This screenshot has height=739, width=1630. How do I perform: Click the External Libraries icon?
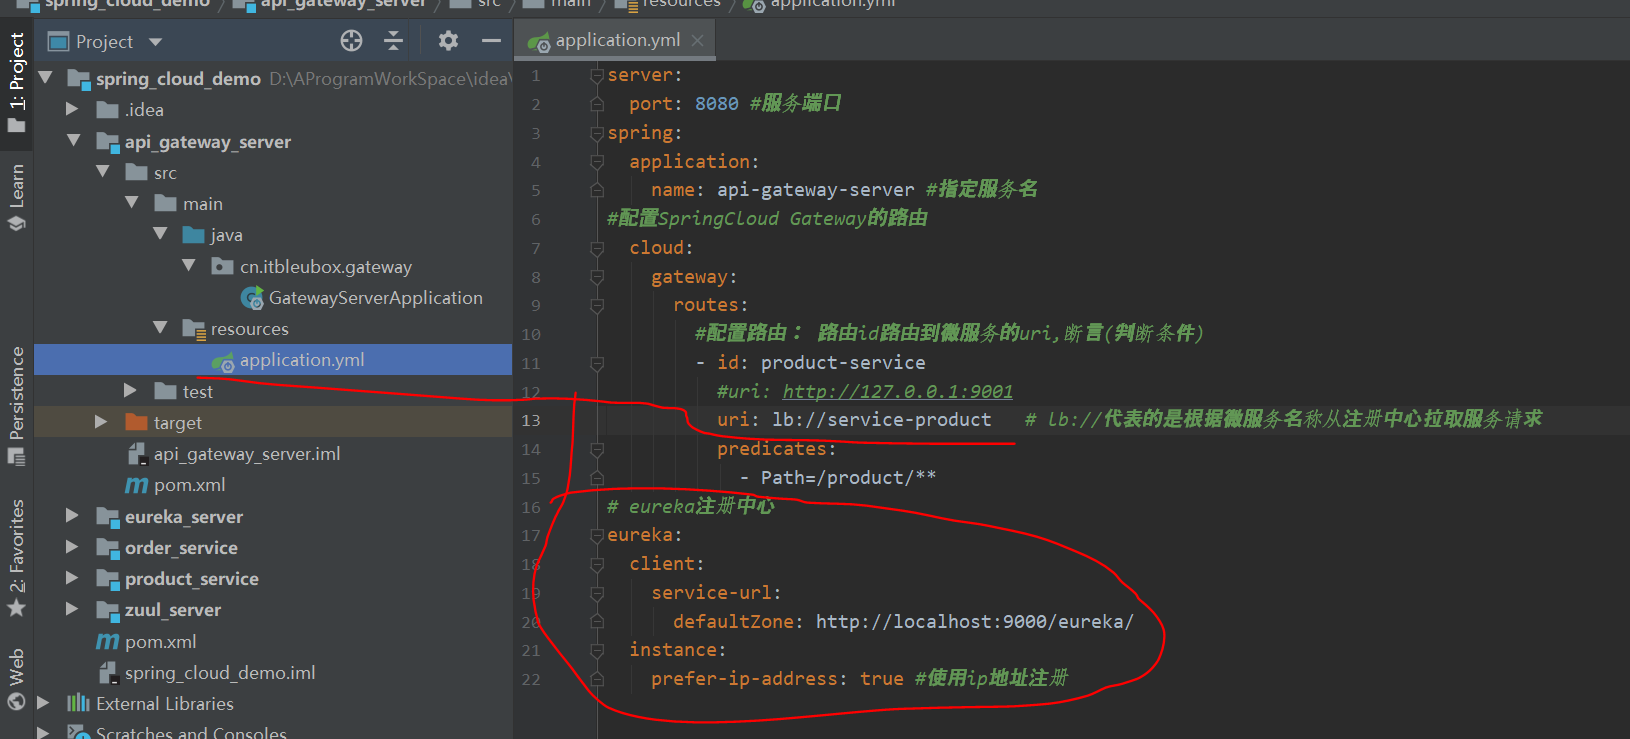point(78,703)
